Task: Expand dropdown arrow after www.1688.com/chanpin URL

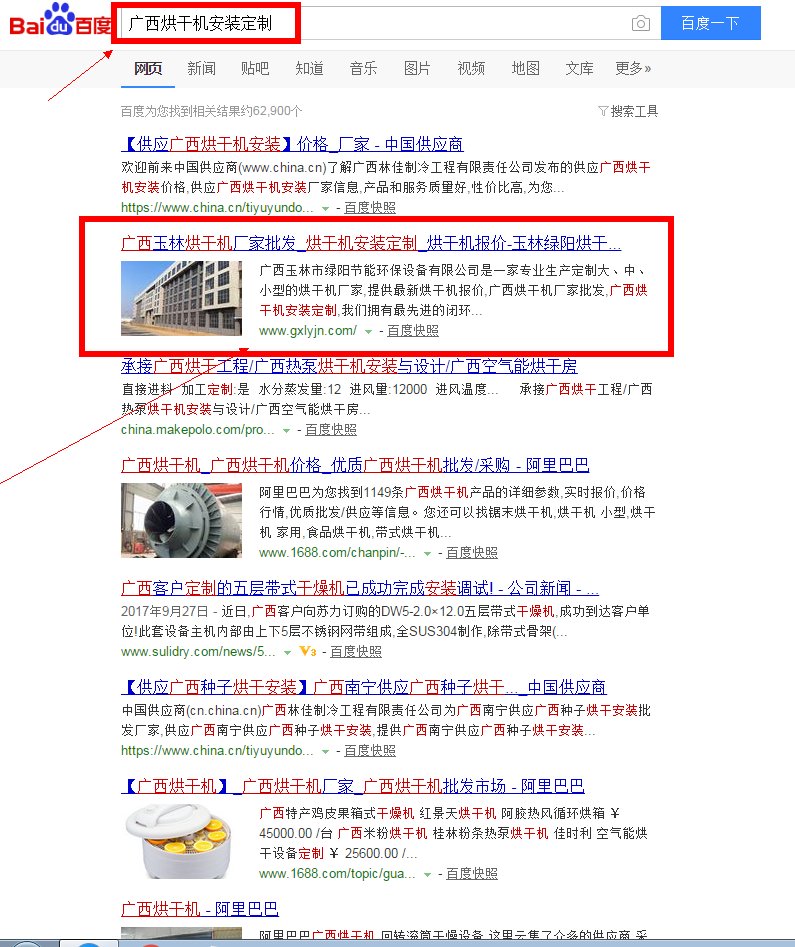Action: tap(427, 554)
